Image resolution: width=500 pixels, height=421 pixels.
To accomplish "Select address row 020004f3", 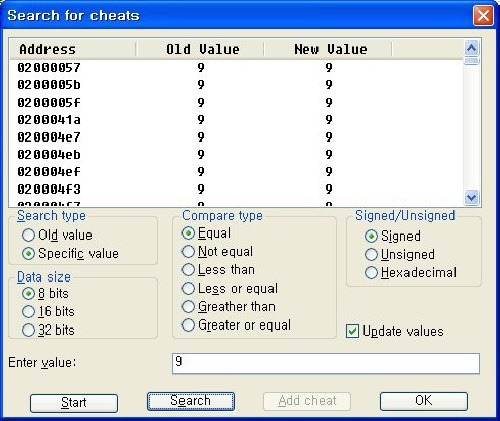I will 236,189.
